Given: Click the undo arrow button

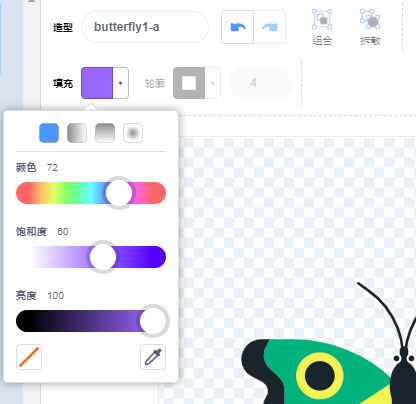Looking at the screenshot, I should 238,27.
